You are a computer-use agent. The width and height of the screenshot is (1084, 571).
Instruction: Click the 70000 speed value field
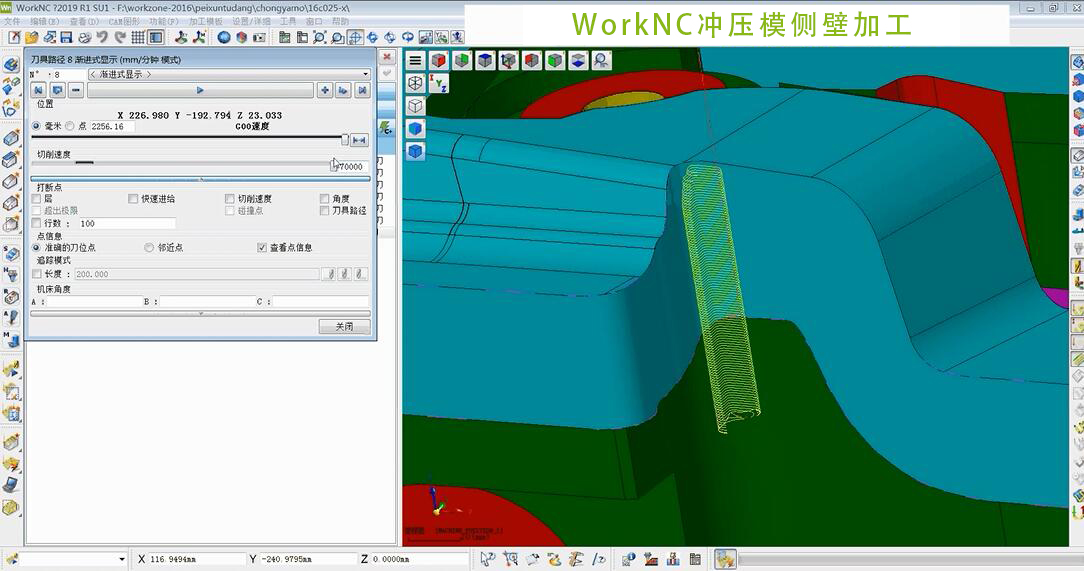tap(353, 167)
